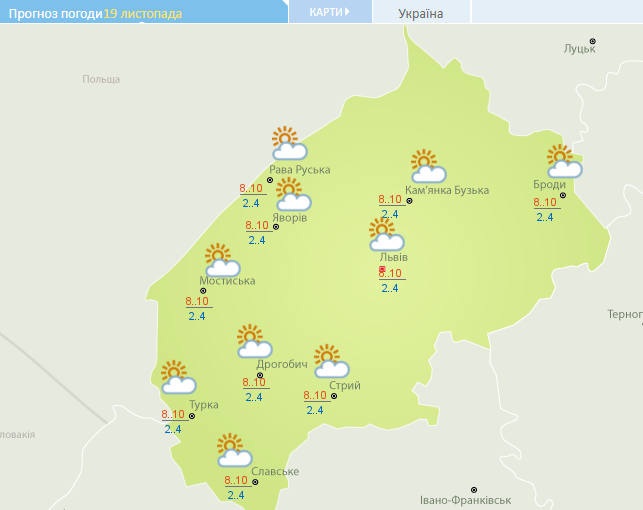Click the Івано-Франківськ city label
Viewport: 643px width, 510px height.
pyautogui.click(x=466, y=499)
